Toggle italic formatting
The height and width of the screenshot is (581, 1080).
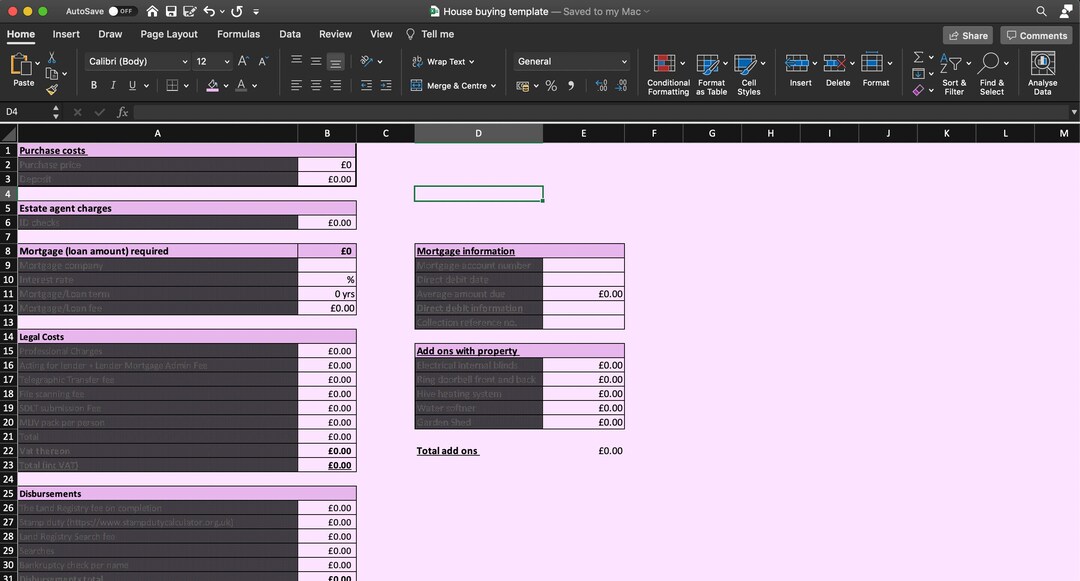pos(112,85)
